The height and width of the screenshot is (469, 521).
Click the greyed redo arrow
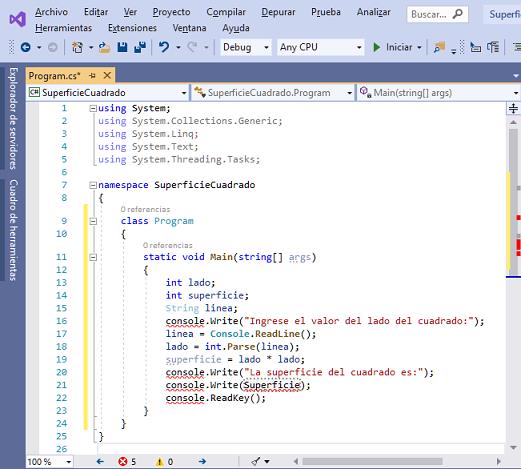192,47
